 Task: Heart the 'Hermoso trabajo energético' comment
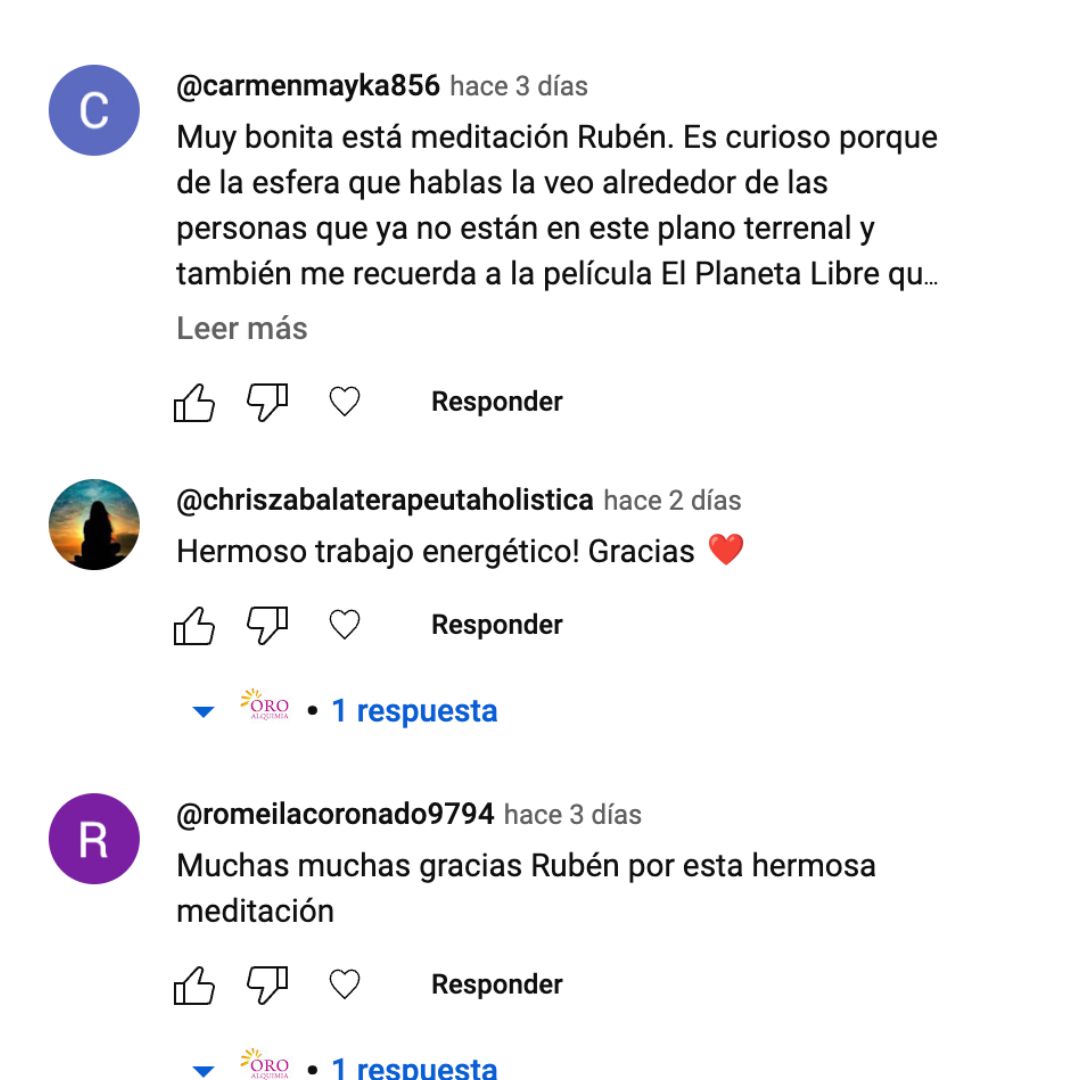pyautogui.click(x=344, y=625)
